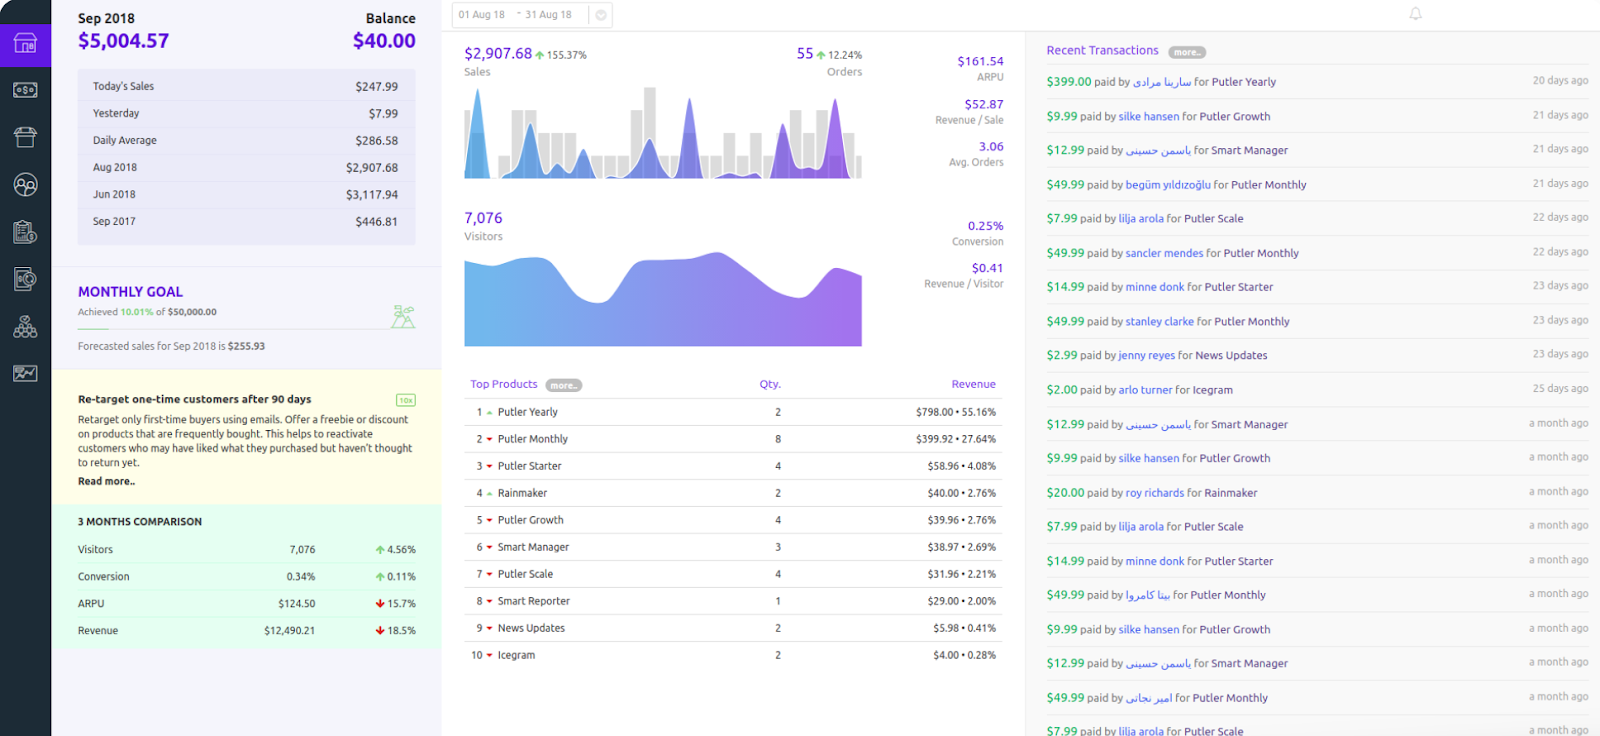The width and height of the screenshot is (1600, 736).
Task: Open customer sancler mendes link
Action: click(x=1164, y=253)
